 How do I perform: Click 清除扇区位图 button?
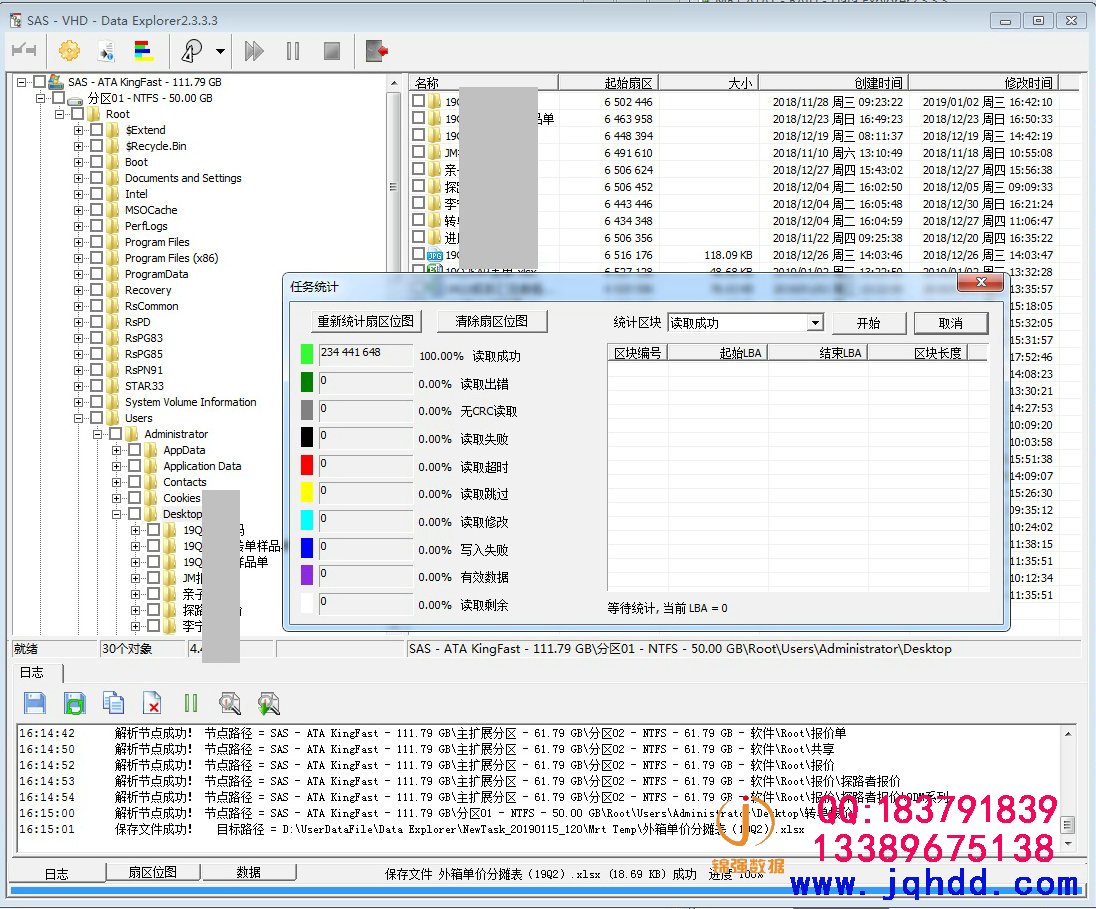491,322
